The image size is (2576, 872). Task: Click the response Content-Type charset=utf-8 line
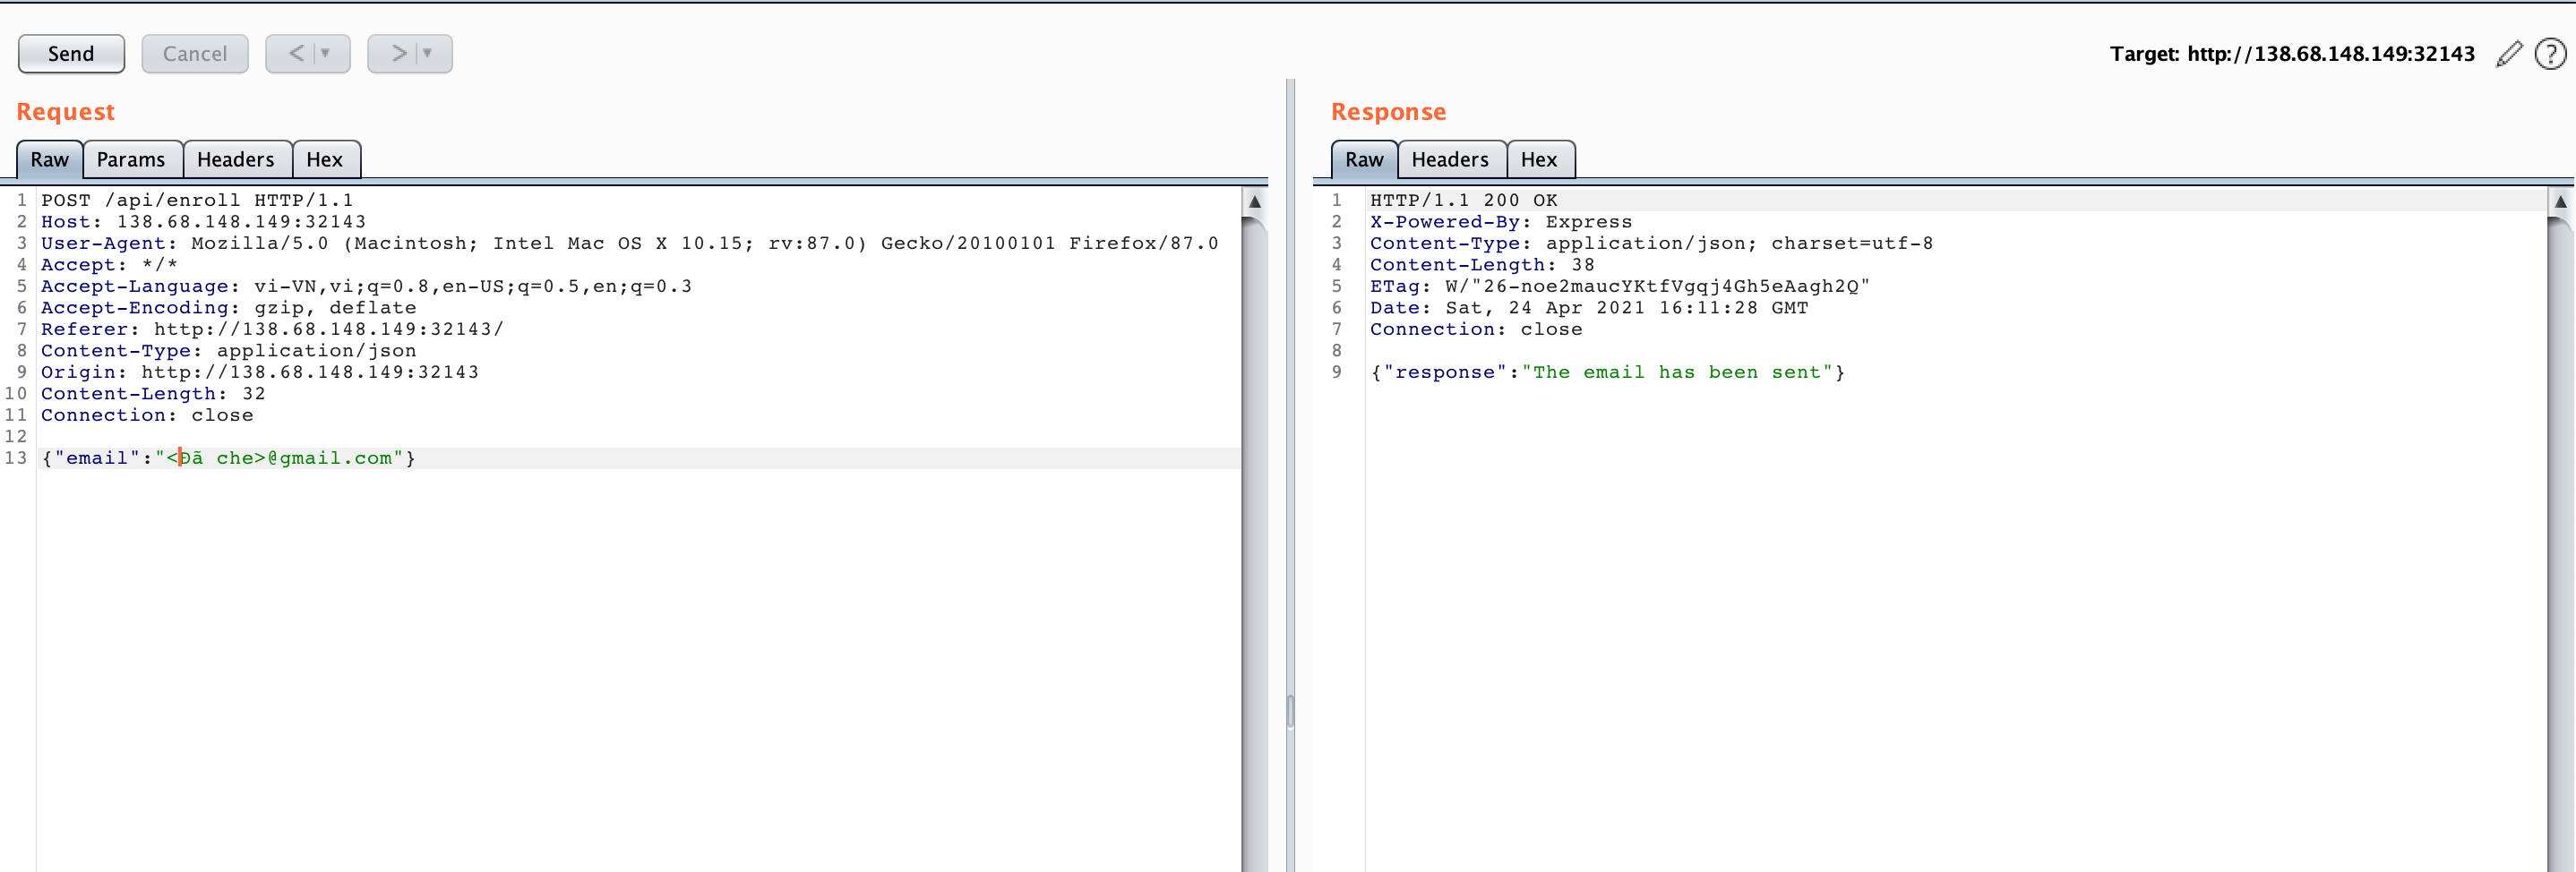[x=1651, y=243]
